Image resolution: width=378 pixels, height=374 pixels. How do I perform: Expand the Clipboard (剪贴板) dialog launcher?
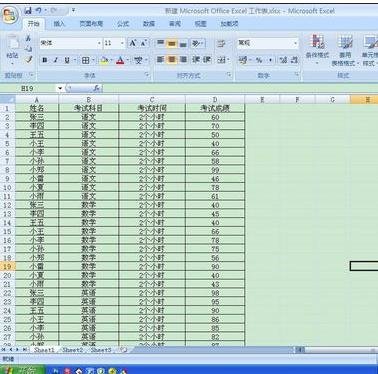pos(31,75)
